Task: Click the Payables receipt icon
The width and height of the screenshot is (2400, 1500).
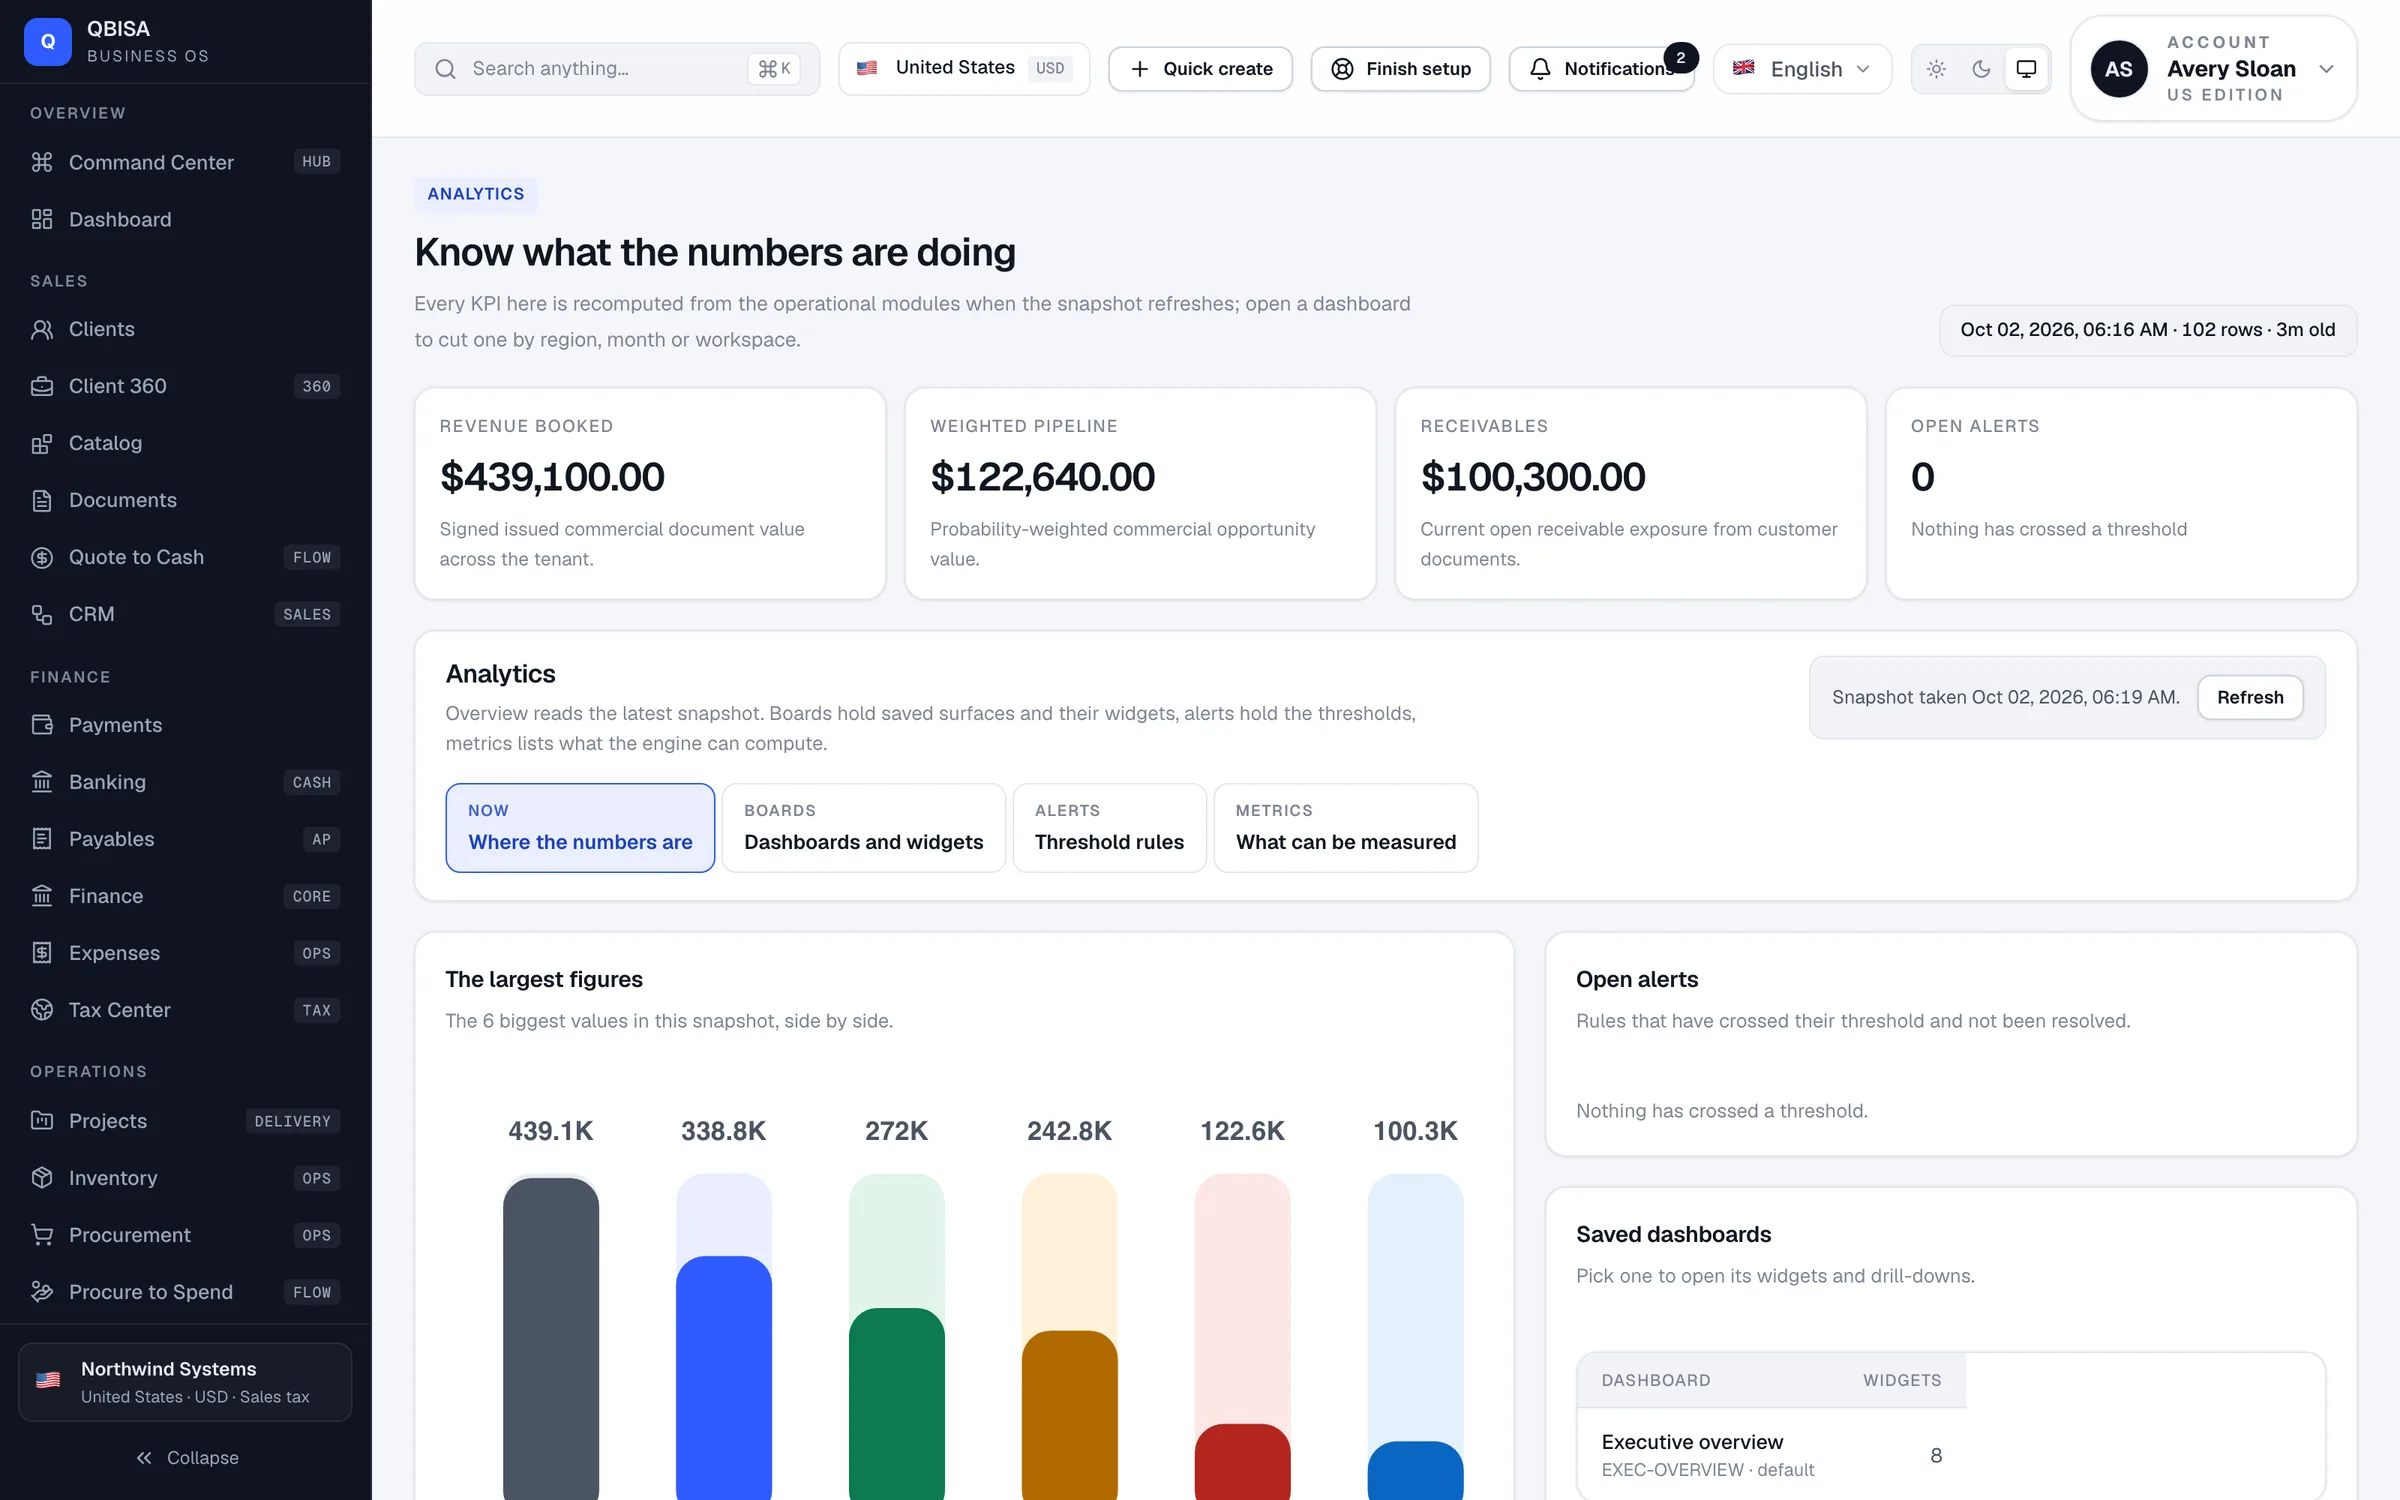Action: [42, 839]
